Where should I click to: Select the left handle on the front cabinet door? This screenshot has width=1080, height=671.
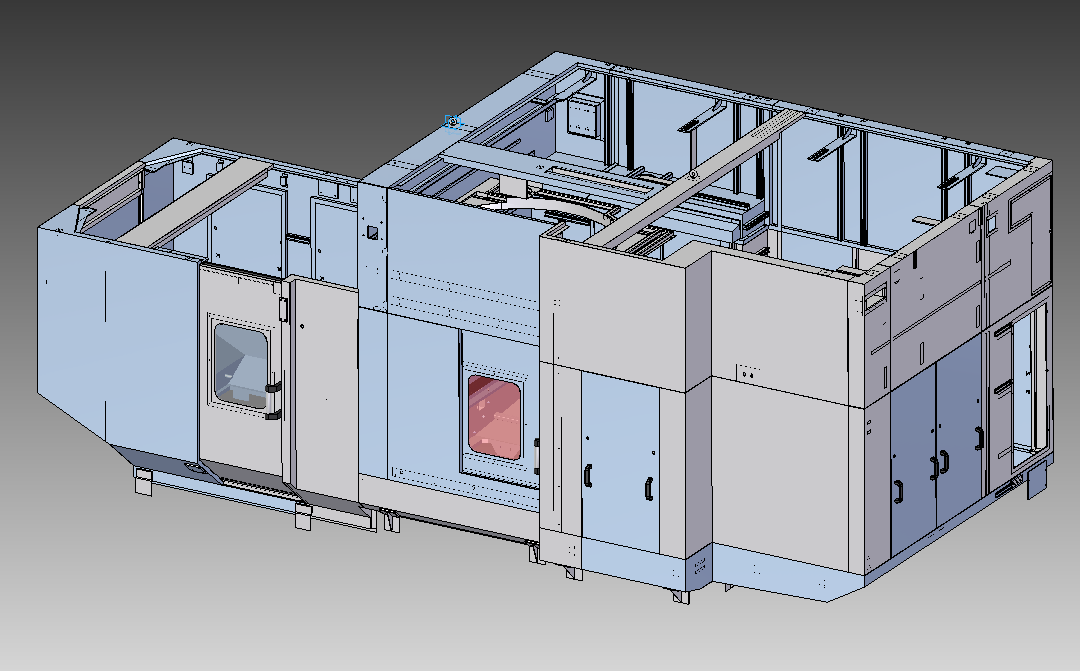tap(587, 476)
